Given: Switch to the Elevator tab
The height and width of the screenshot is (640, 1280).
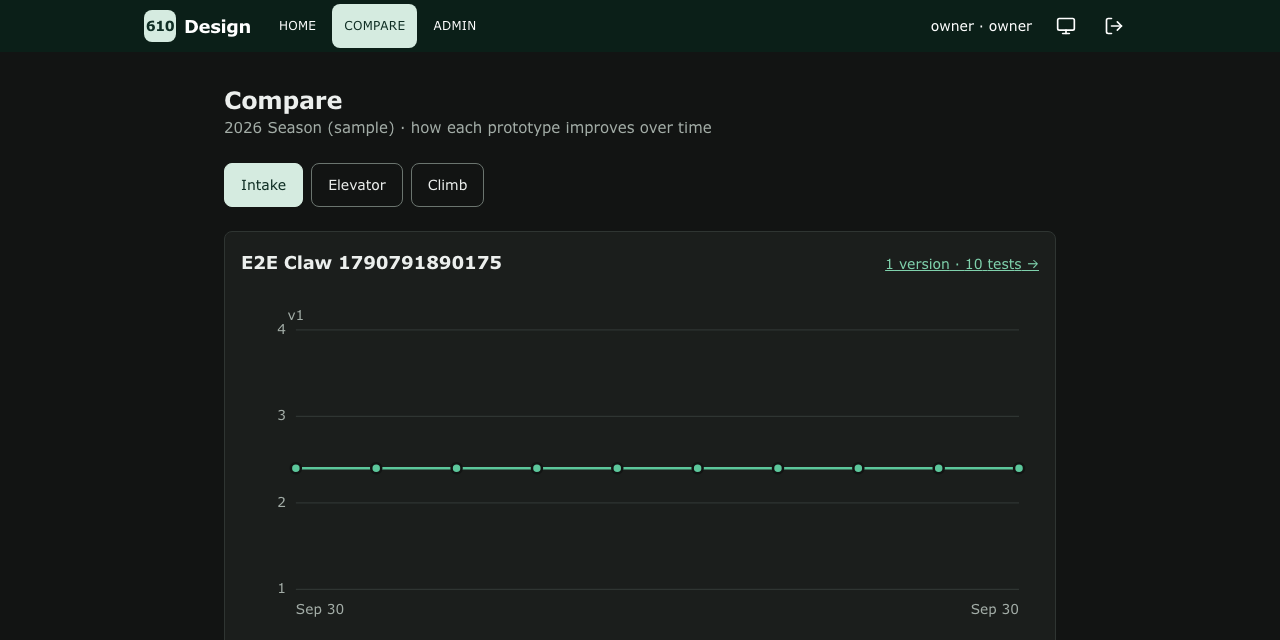Looking at the screenshot, I should tap(357, 185).
